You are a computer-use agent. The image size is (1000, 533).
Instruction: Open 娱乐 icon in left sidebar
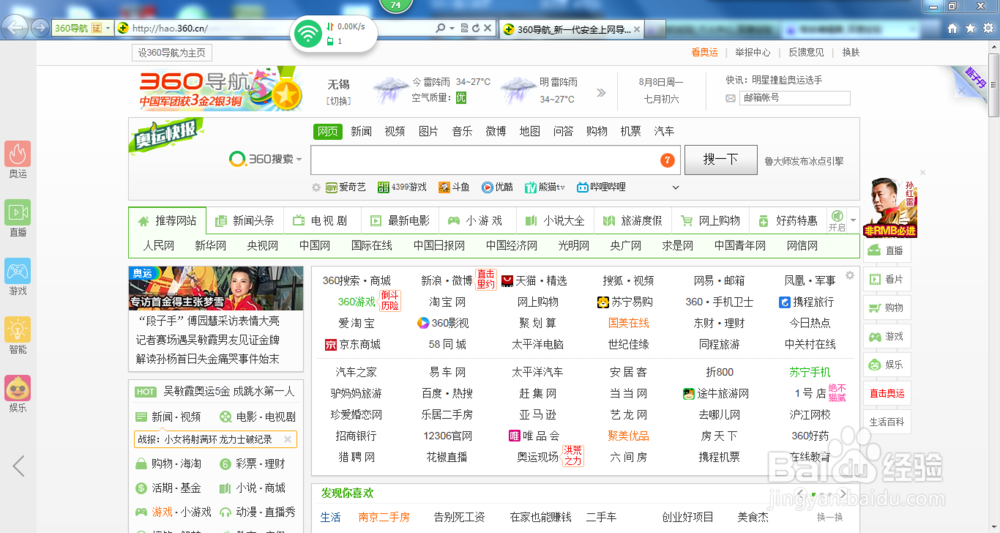pyautogui.click(x=18, y=388)
